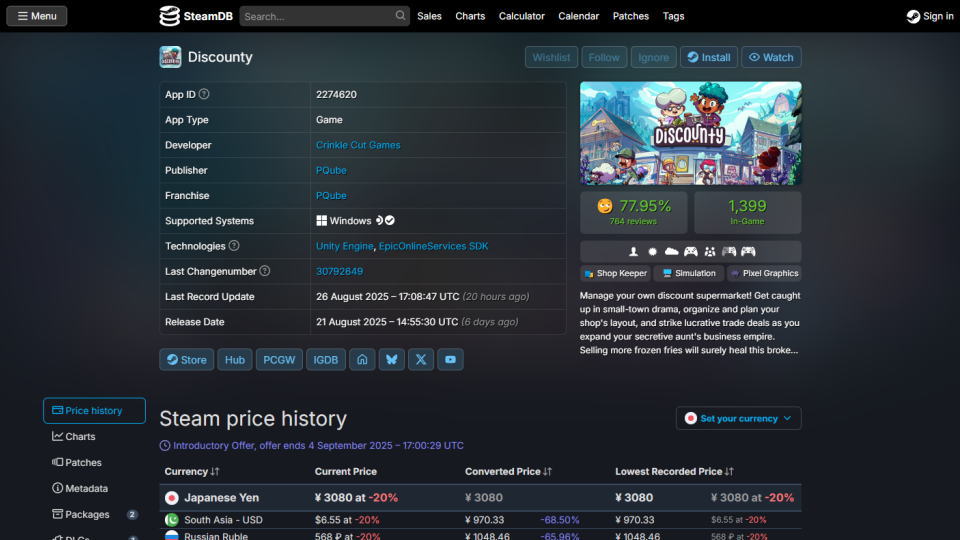Open the IGDB link button
This screenshot has width=960, height=540.
coord(326,359)
